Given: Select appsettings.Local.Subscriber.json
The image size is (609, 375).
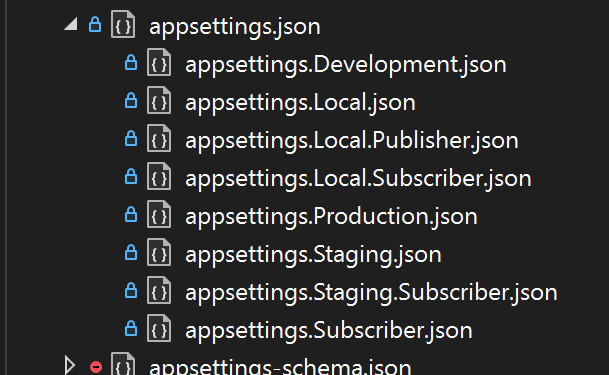Looking at the screenshot, I should click(x=358, y=178).
